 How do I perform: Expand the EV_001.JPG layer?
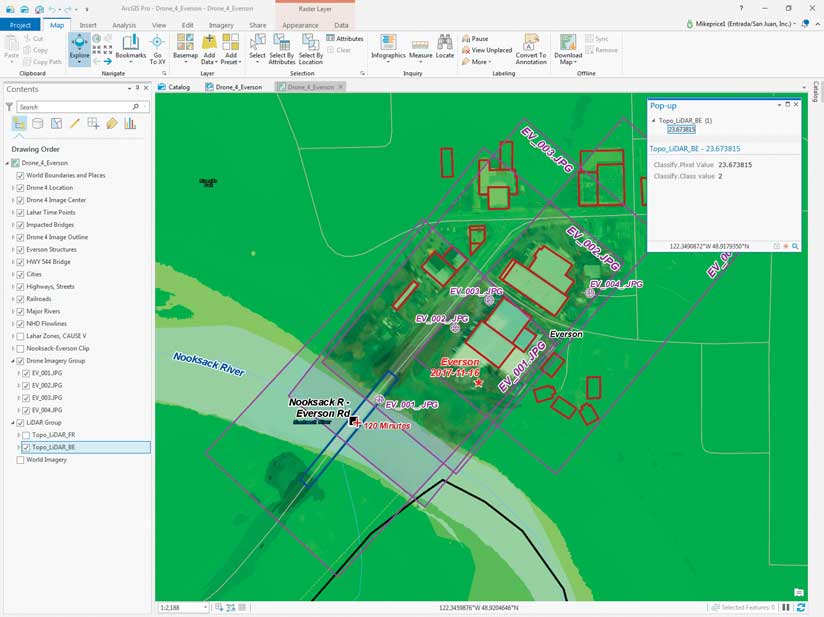tap(18, 373)
